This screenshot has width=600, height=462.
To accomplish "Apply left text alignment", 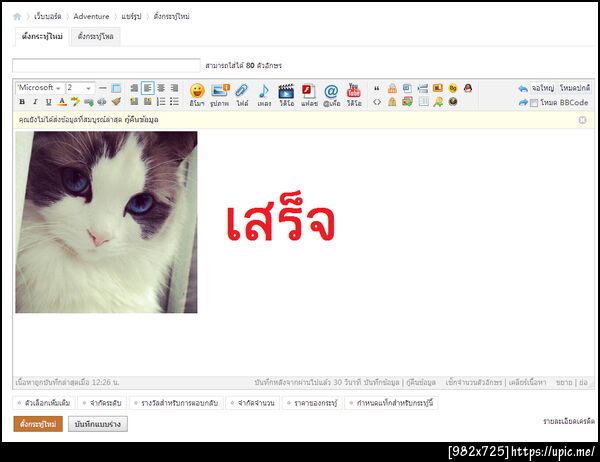I will point(147,88).
